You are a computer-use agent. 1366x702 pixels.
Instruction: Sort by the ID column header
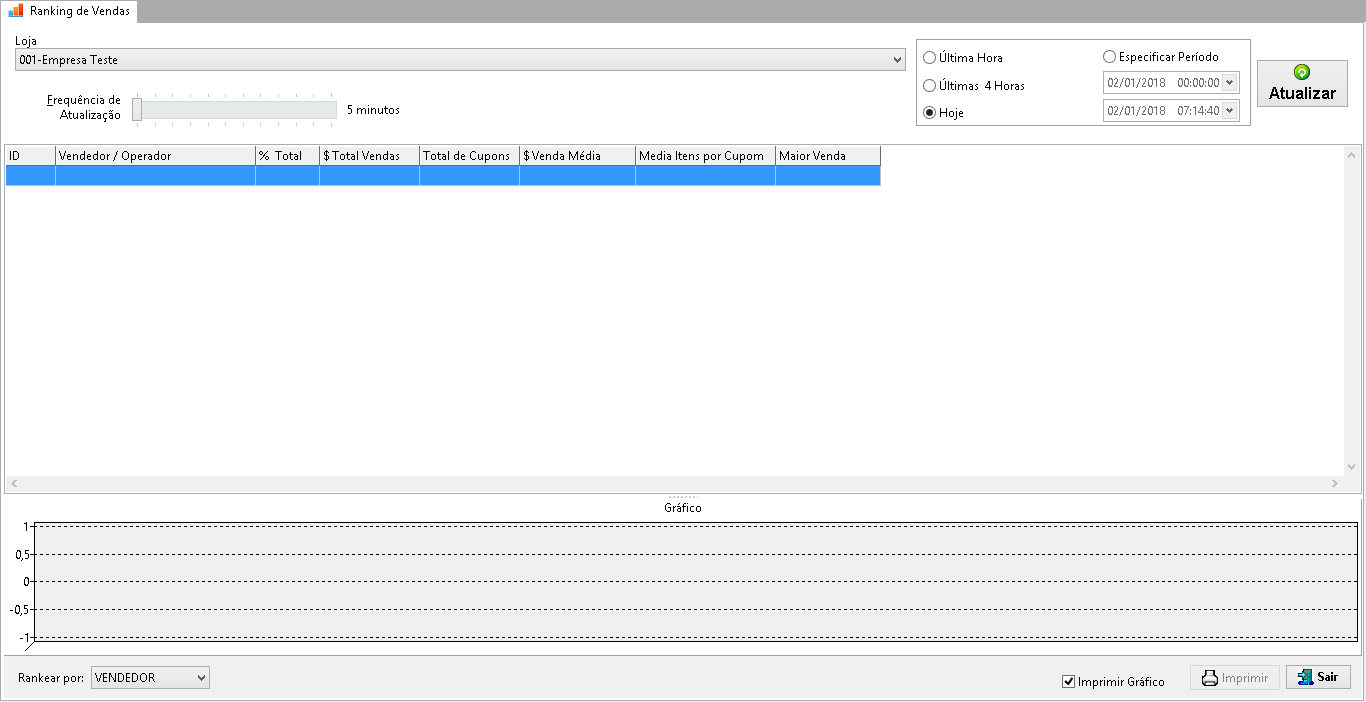point(30,156)
